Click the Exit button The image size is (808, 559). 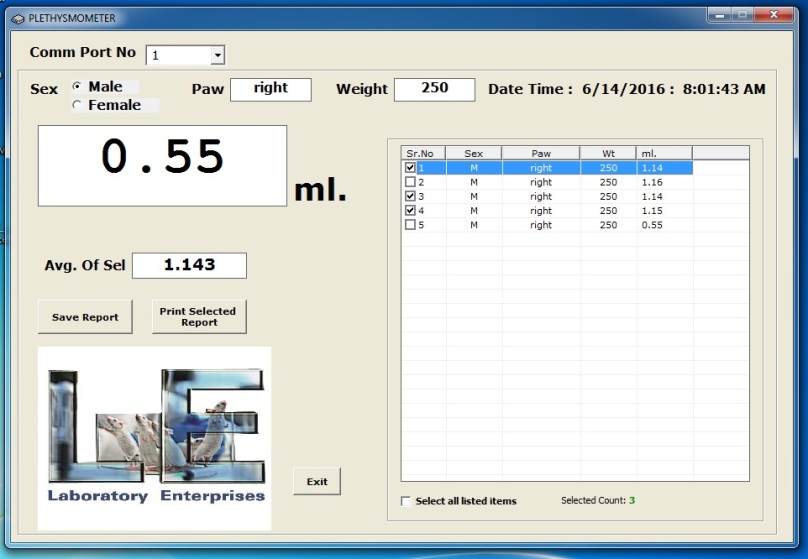tap(317, 481)
